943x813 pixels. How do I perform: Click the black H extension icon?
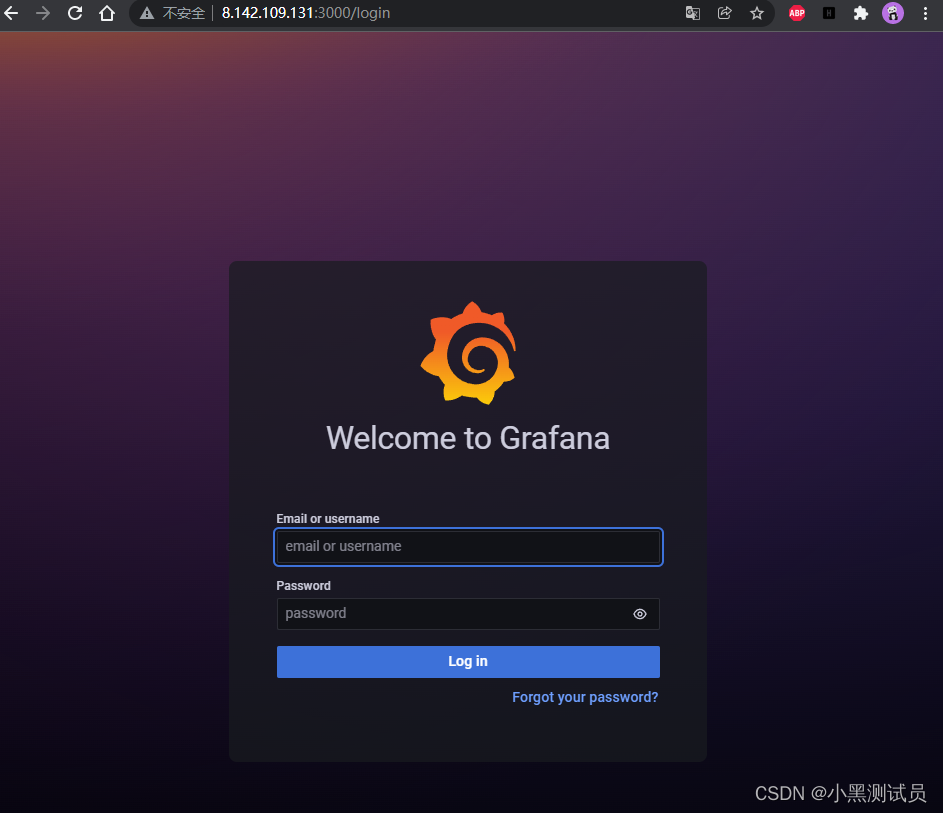(x=829, y=13)
